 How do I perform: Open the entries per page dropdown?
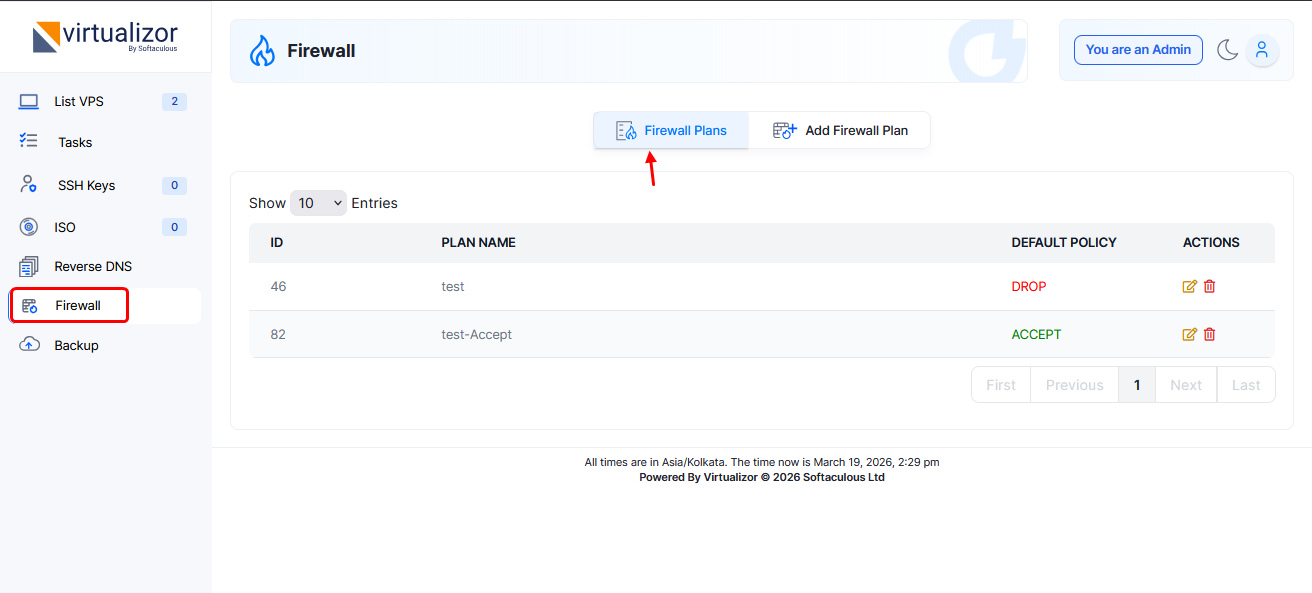pyautogui.click(x=318, y=203)
